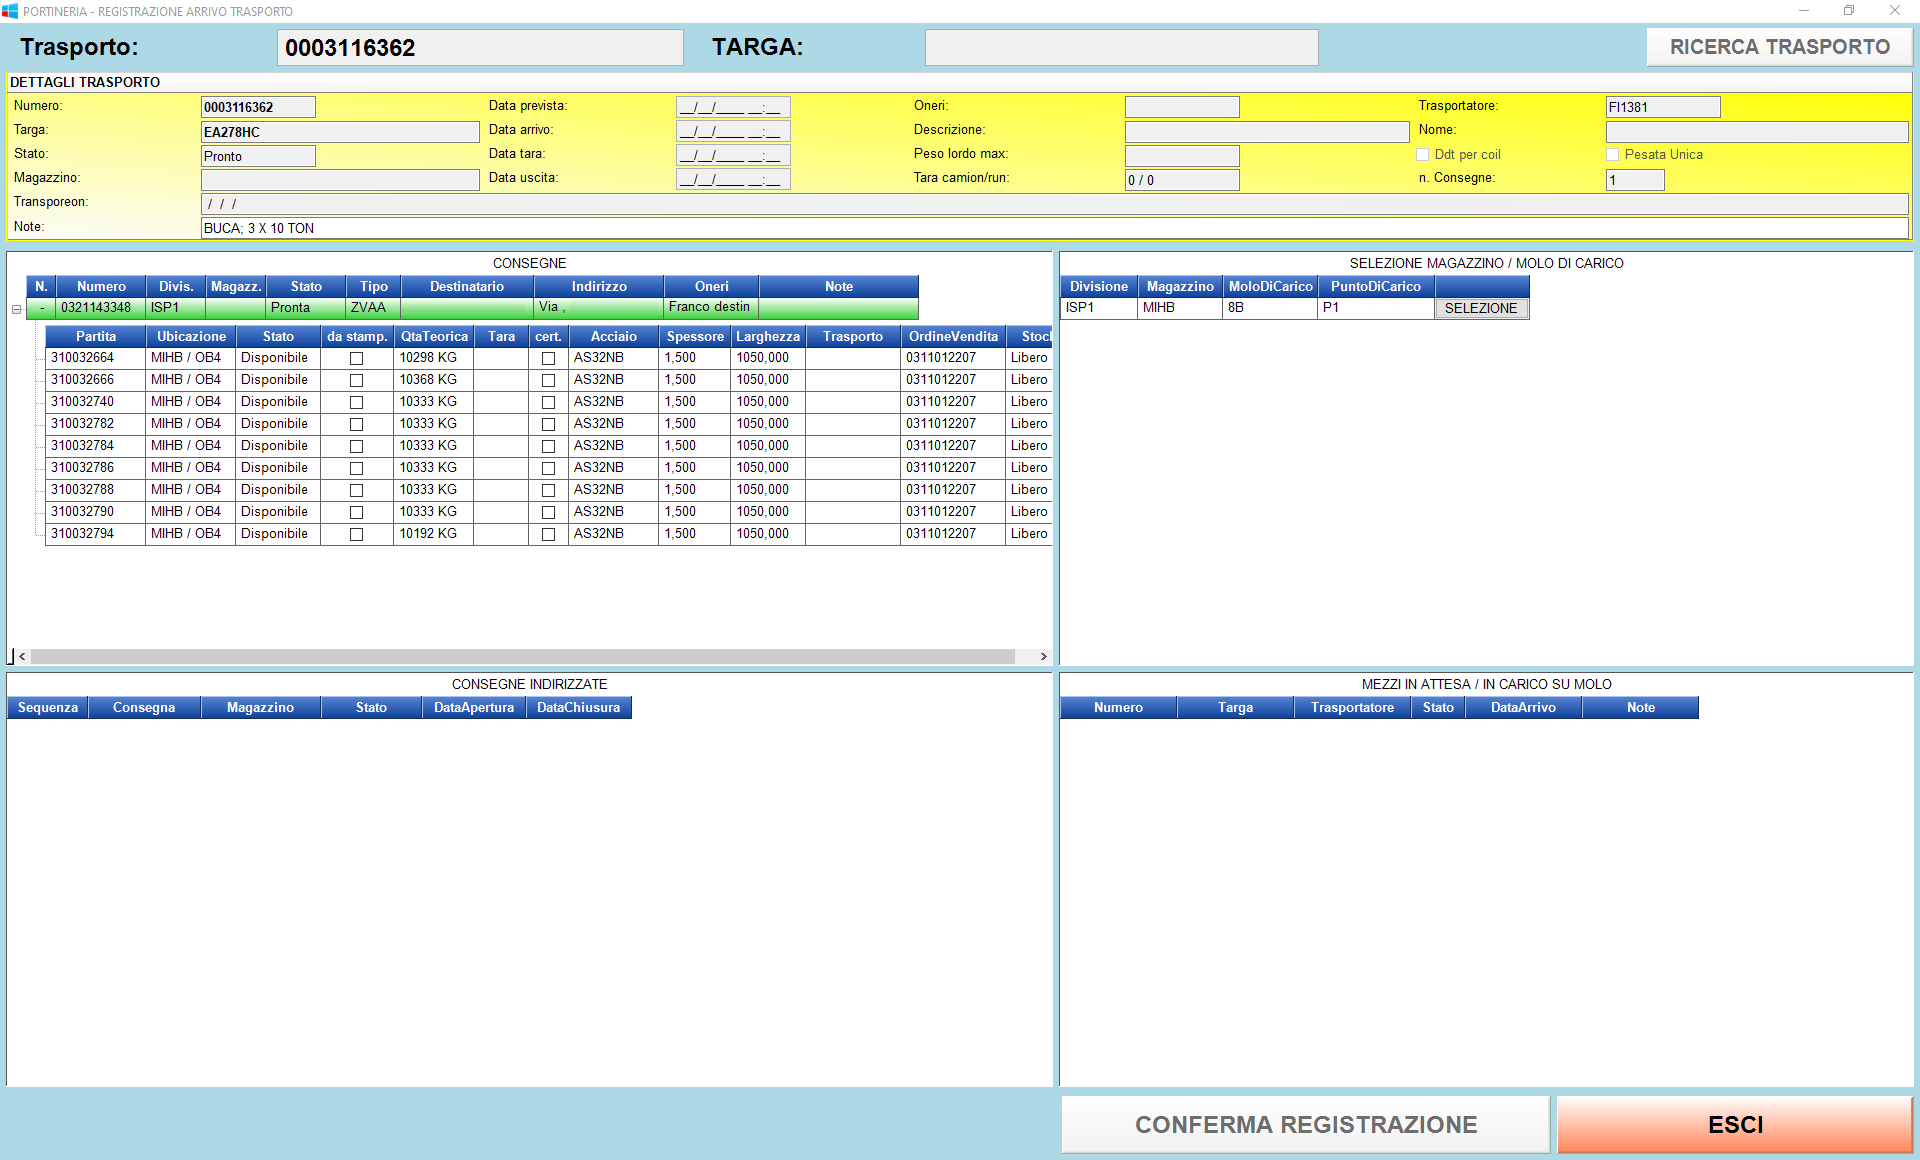Select partita 310032664 cell
Image resolution: width=1920 pixels, height=1160 pixels.
tap(95, 358)
